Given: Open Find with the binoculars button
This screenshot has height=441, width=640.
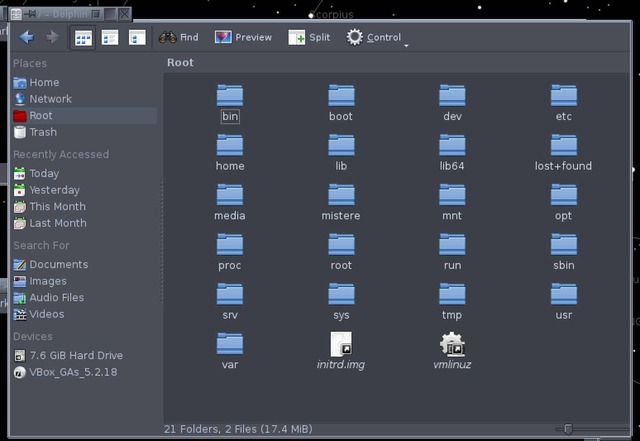Looking at the screenshot, I should pos(179,38).
